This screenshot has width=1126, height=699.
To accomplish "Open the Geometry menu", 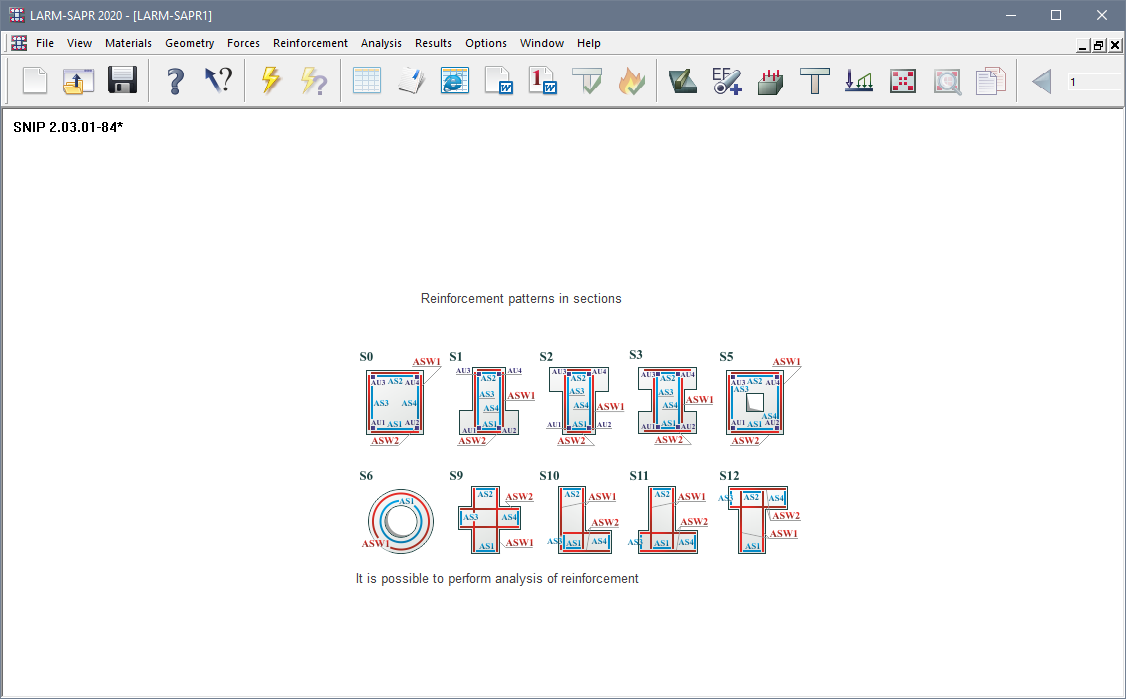I will click(189, 43).
